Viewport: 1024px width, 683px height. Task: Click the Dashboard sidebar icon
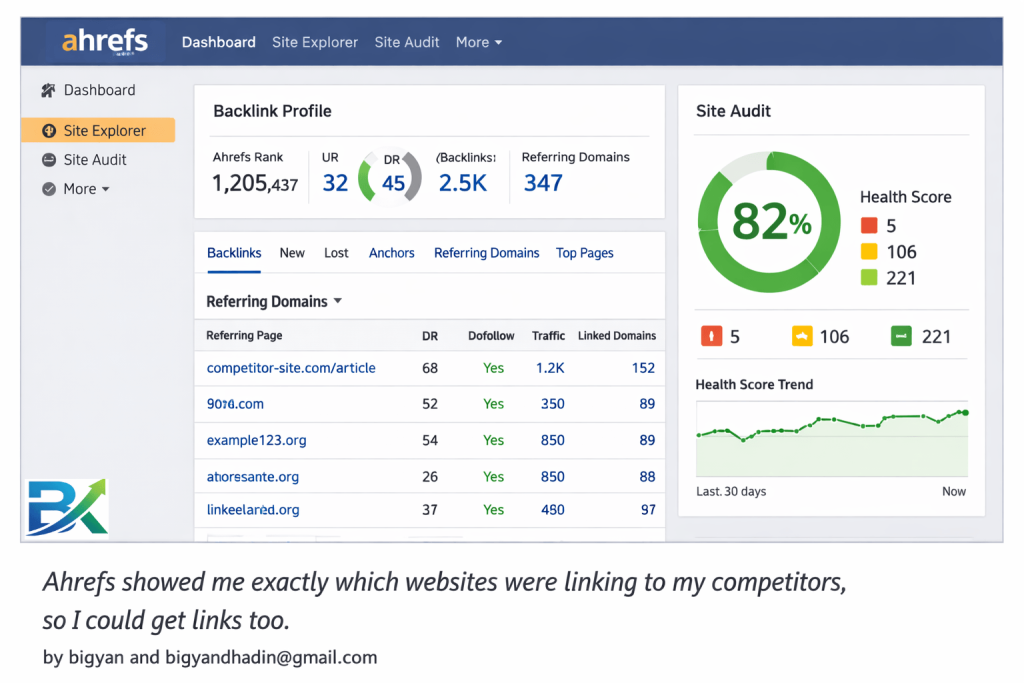click(x=48, y=90)
